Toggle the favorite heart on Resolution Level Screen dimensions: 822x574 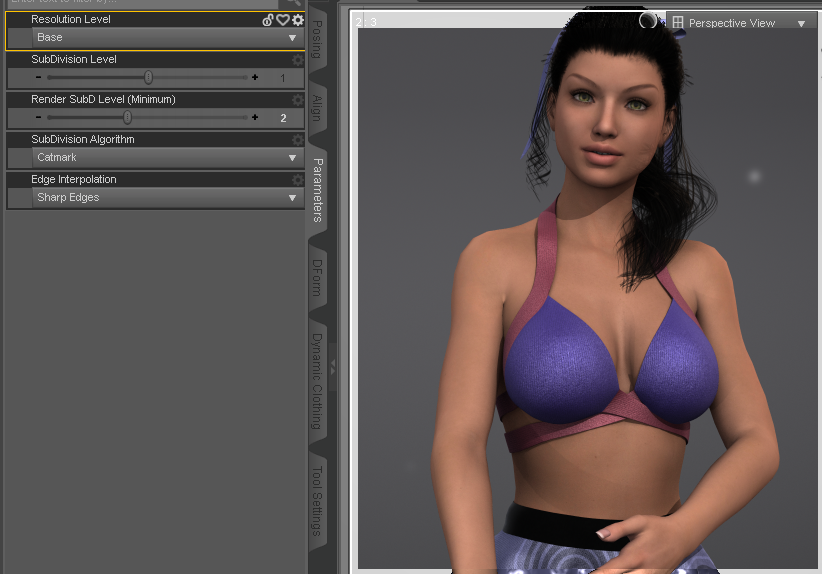(x=283, y=20)
